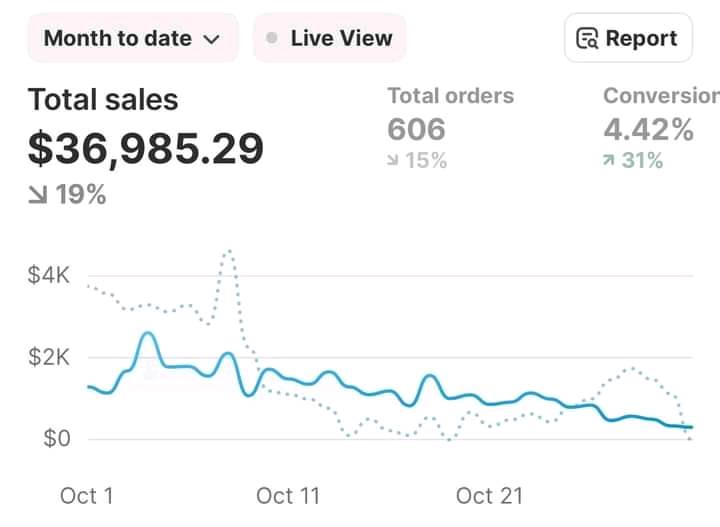Click the $2K gridline label

click(47, 357)
